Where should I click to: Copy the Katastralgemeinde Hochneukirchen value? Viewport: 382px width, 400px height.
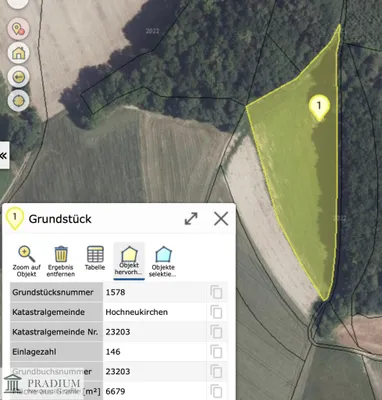(x=216, y=312)
